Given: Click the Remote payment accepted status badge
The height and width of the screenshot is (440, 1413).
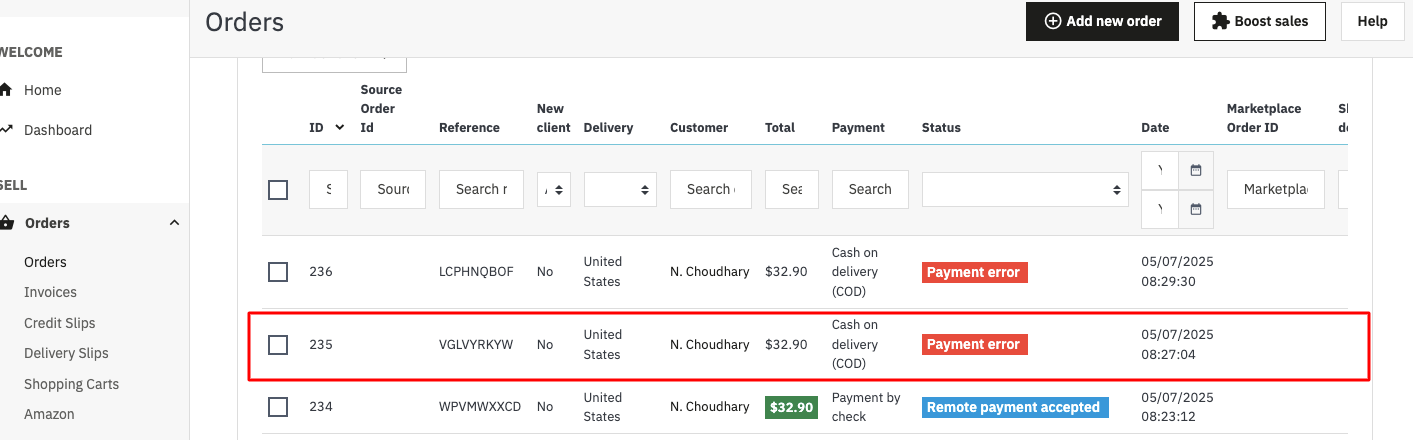Looking at the screenshot, I should tap(1014, 407).
